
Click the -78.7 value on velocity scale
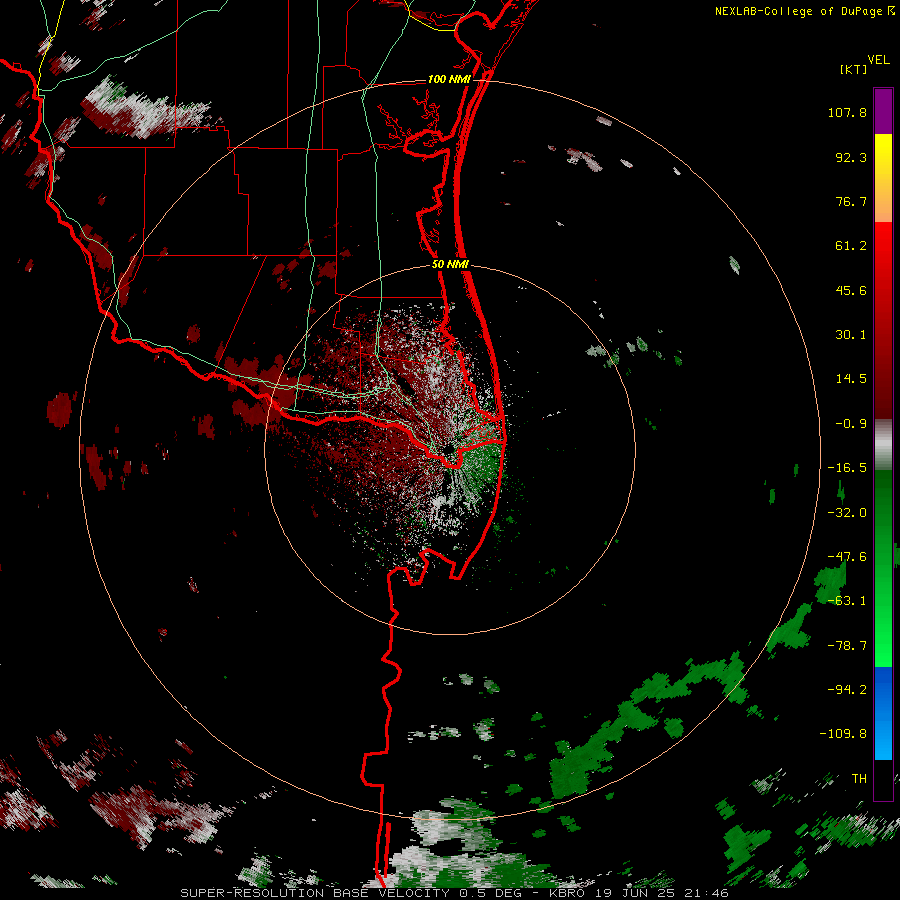tap(847, 646)
